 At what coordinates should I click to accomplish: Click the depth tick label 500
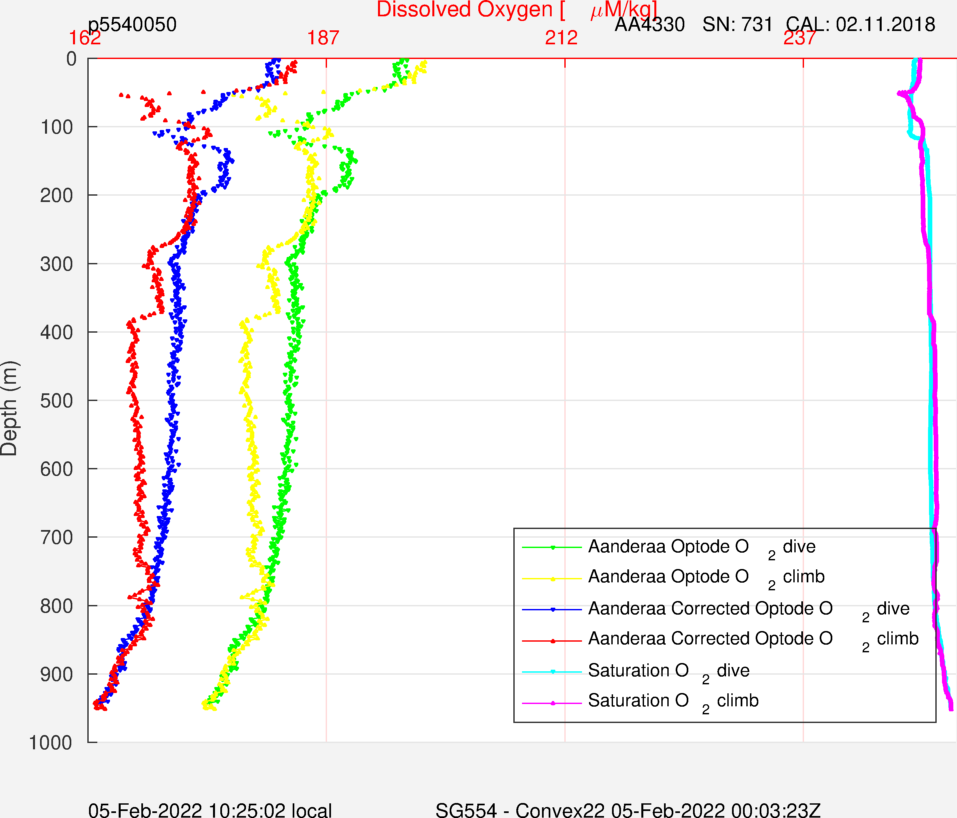[x=57, y=400]
